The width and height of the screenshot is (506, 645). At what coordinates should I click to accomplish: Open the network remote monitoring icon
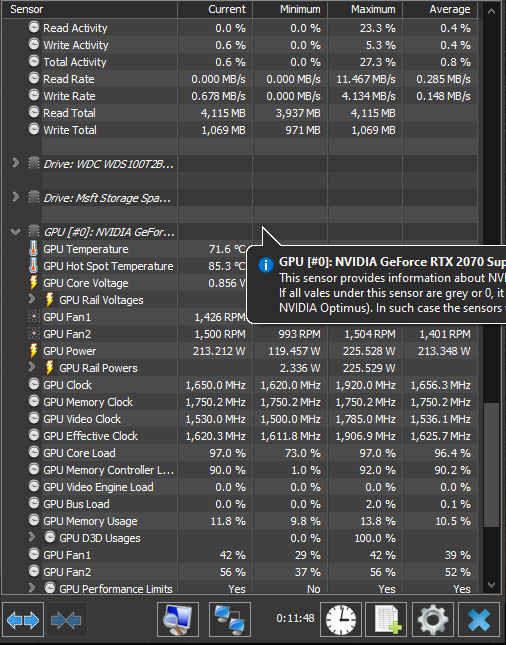230,619
